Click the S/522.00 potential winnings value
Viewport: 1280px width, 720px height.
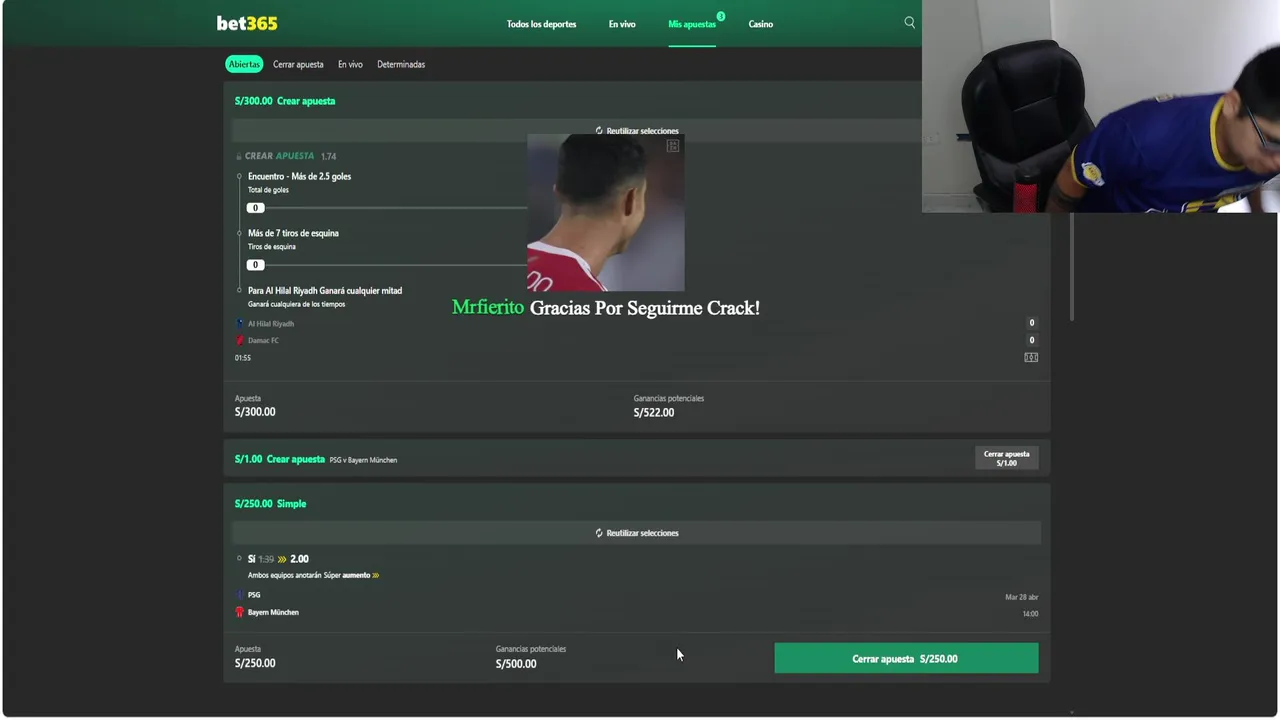(x=654, y=412)
